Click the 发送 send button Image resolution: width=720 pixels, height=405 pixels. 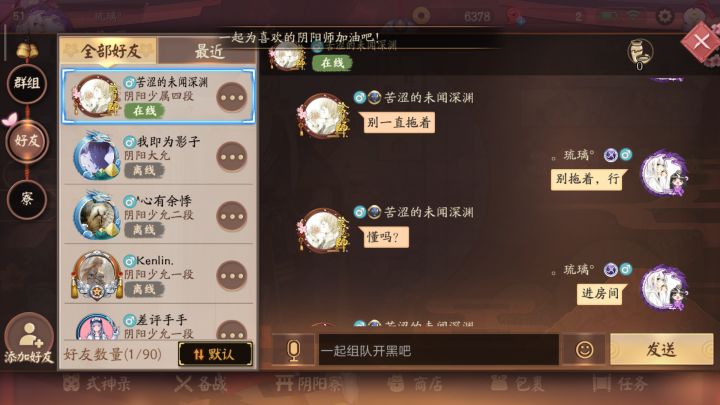coord(661,349)
